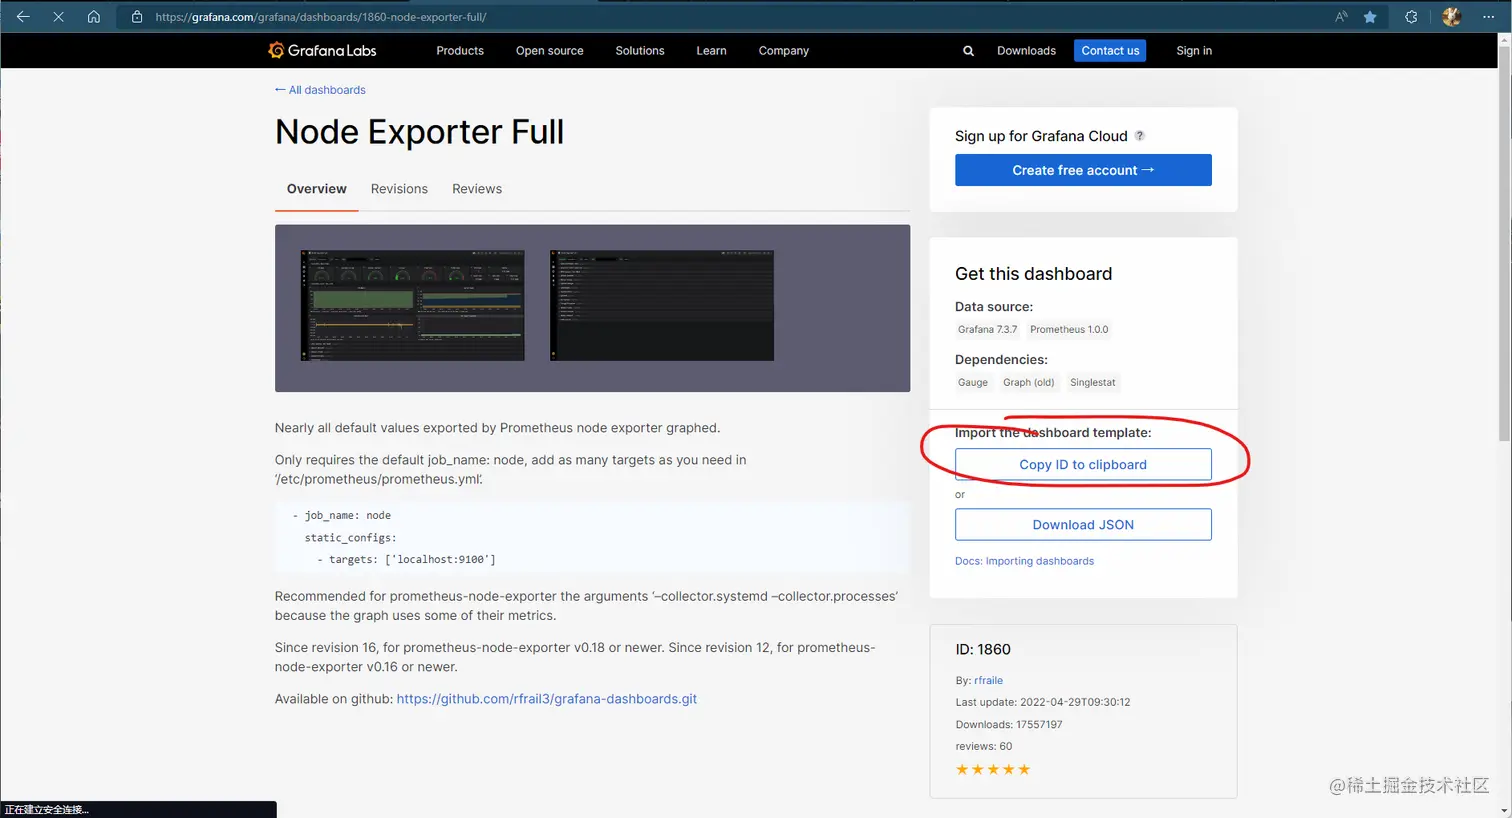1512x818 pixels.
Task: Click the five-star rating icons
Action: (993, 769)
